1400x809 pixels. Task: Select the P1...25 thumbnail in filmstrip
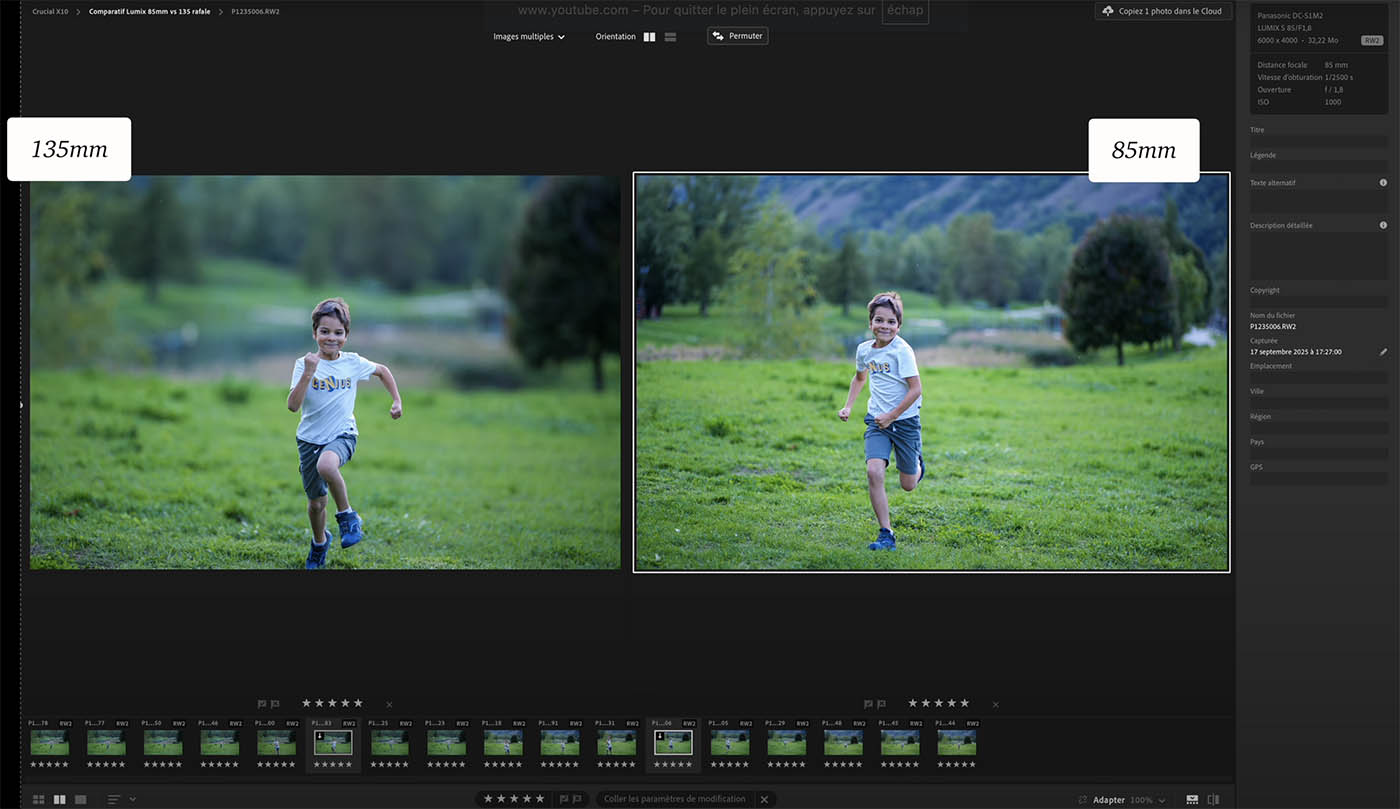pyautogui.click(x=389, y=743)
